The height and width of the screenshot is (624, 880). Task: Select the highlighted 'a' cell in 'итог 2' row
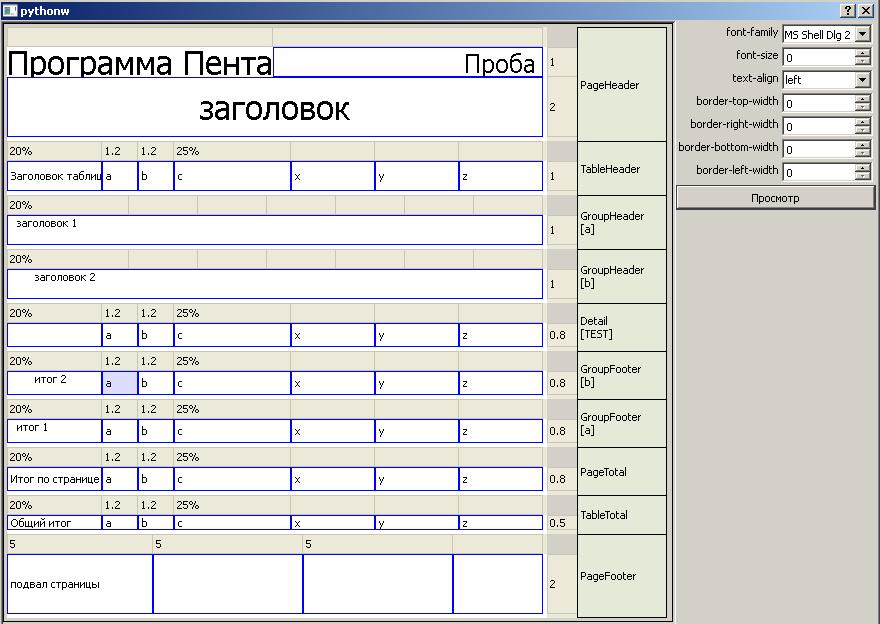(119, 383)
